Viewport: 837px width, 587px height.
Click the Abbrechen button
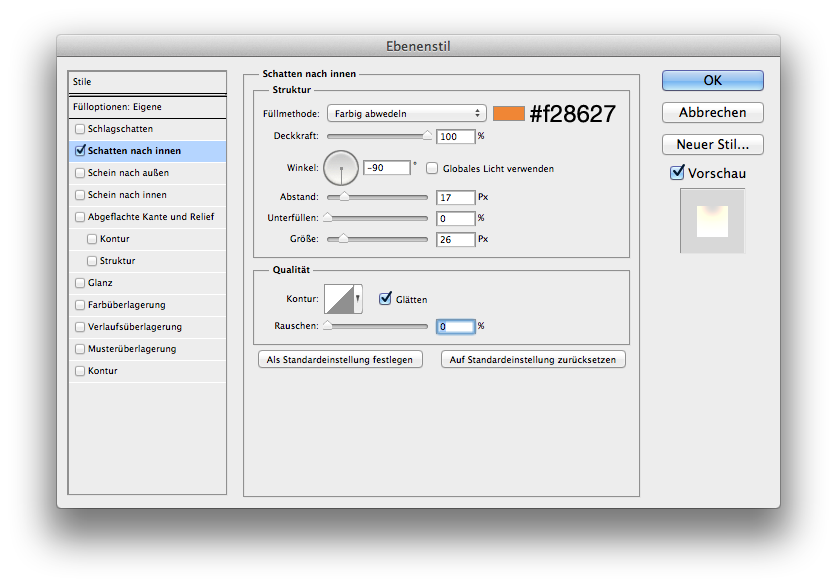coord(712,112)
